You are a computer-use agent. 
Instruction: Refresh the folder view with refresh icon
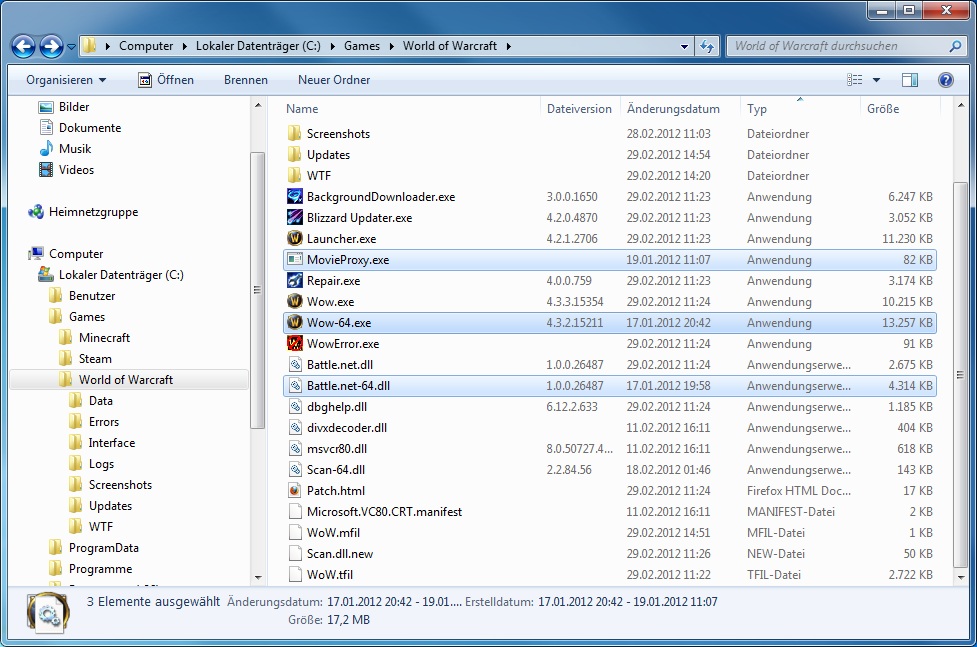click(x=707, y=46)
